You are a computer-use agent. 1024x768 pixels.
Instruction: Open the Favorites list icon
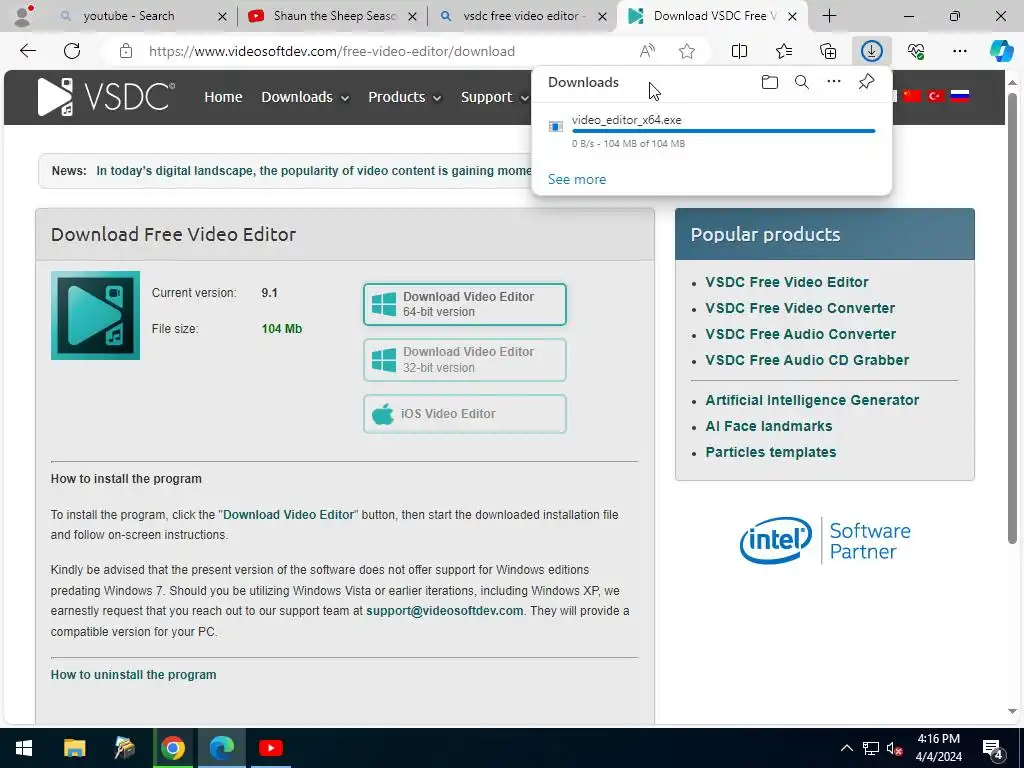click(x=784, y=51)
